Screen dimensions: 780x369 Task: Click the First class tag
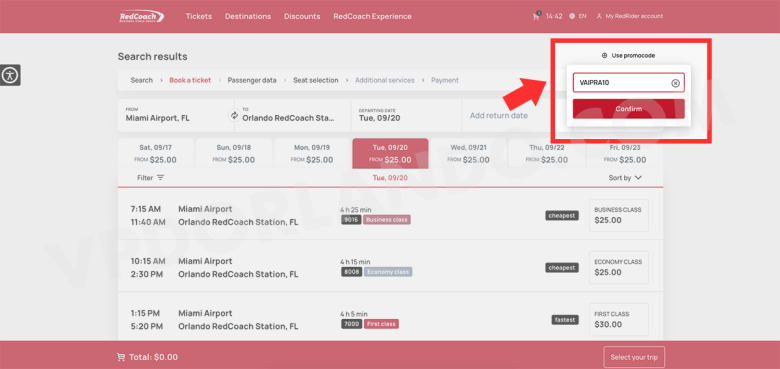[x=382, y=324]
